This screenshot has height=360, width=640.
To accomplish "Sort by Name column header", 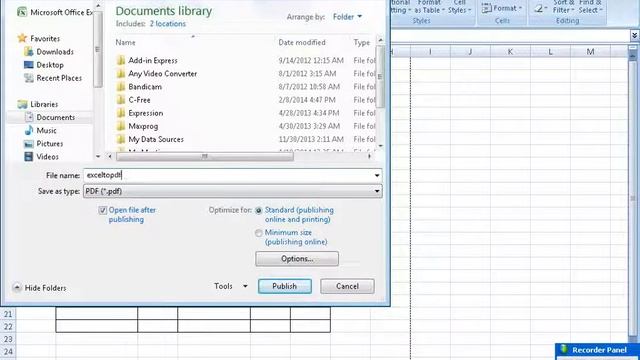I will coord(125,42).
